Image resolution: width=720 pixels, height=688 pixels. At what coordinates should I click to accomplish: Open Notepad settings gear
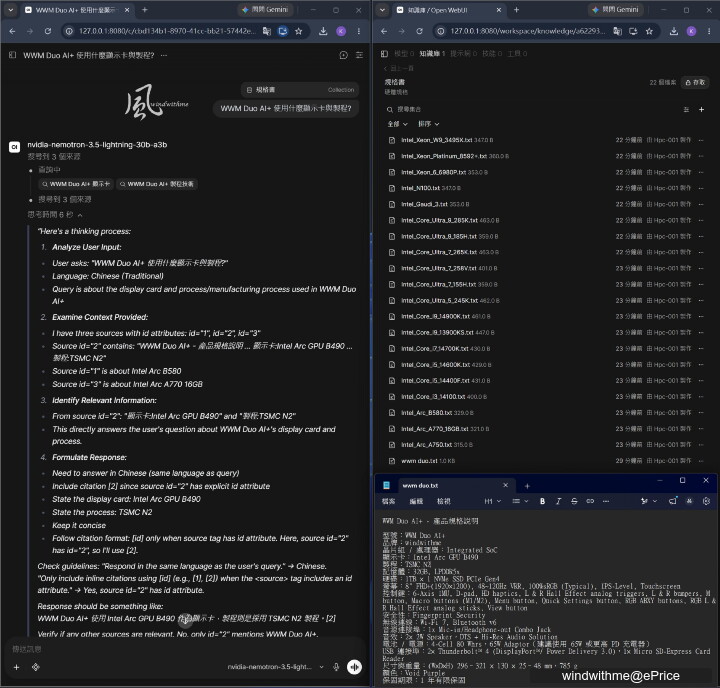(706, 501)
